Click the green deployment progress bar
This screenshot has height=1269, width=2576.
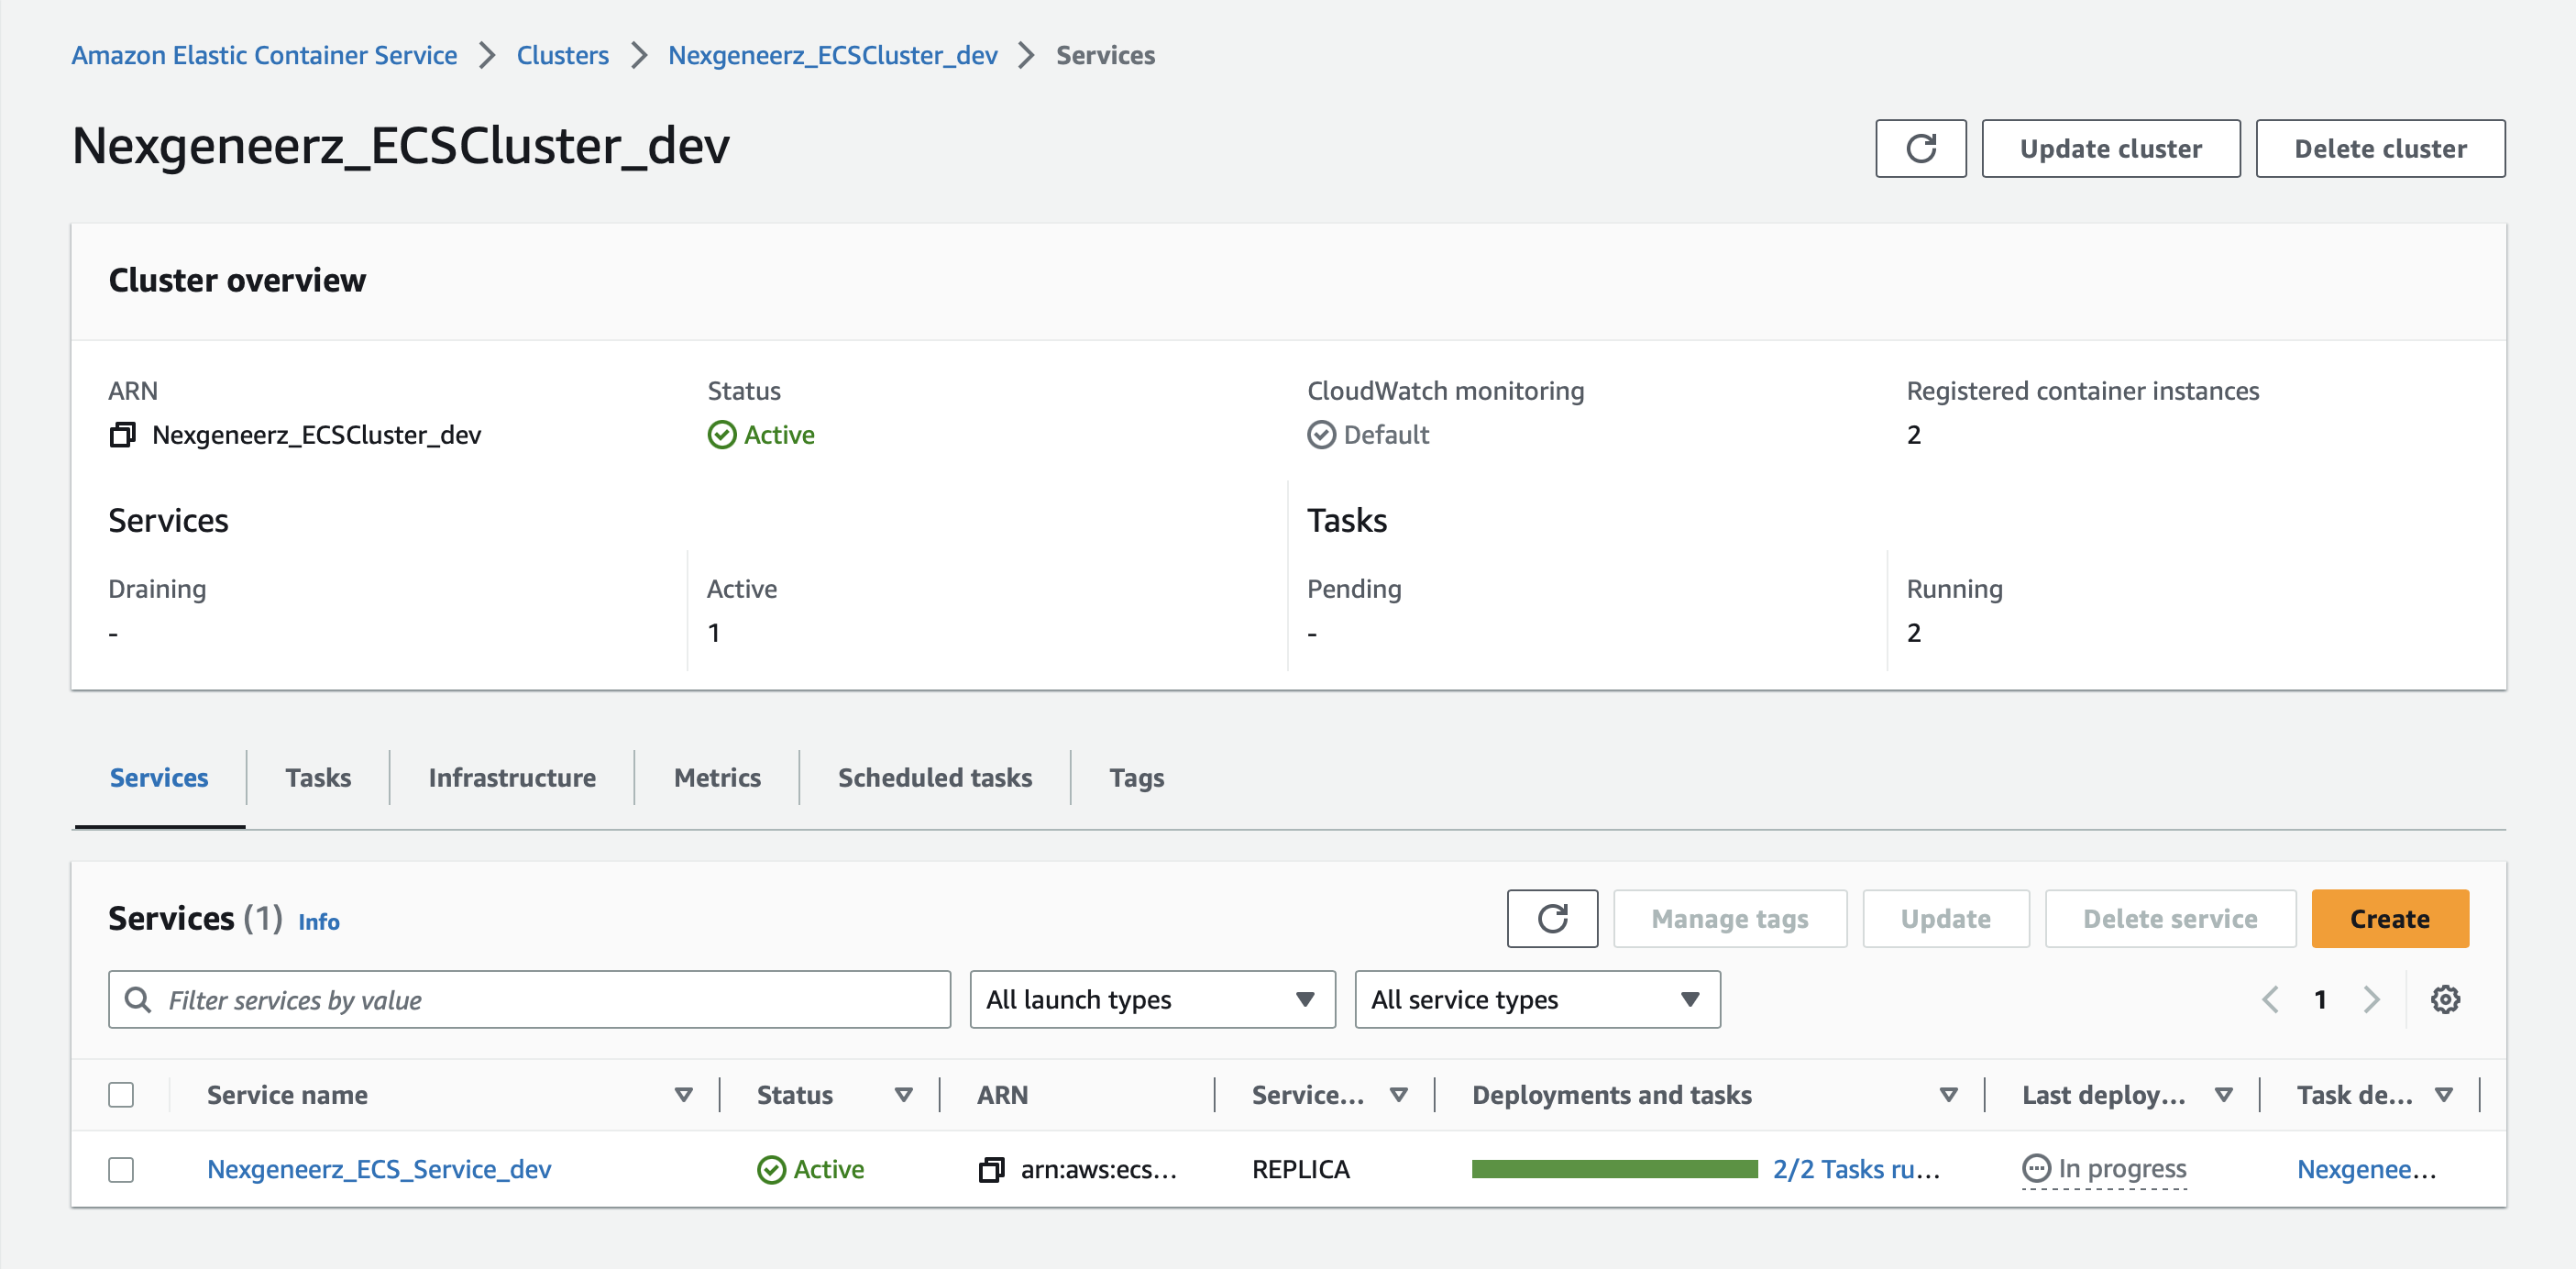(1614, 1169)
